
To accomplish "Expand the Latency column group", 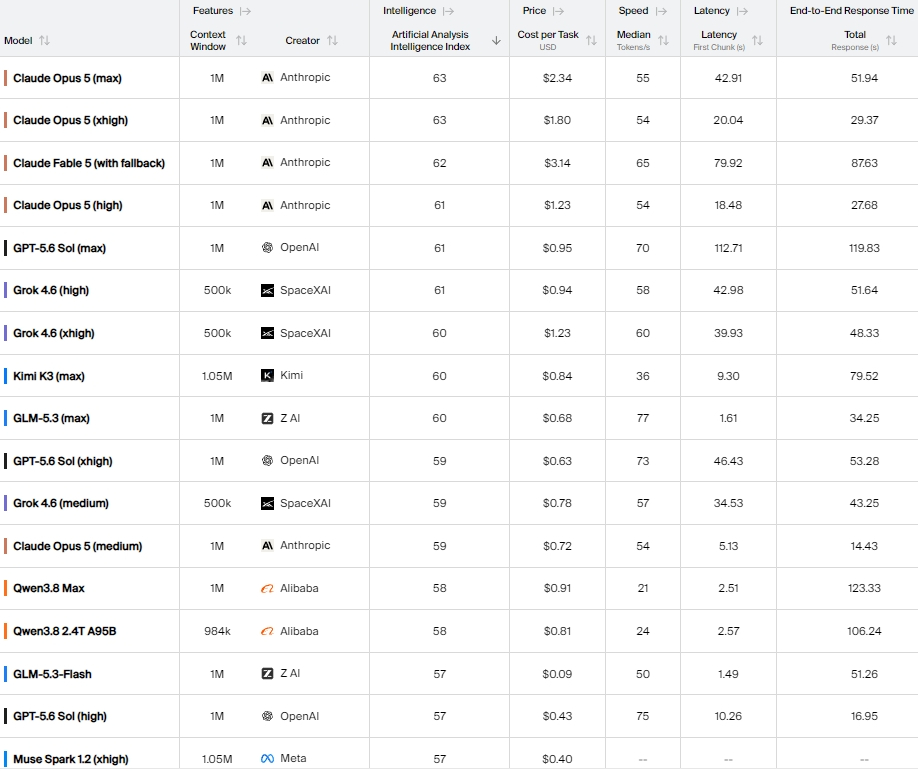I will tap(742, 11).
